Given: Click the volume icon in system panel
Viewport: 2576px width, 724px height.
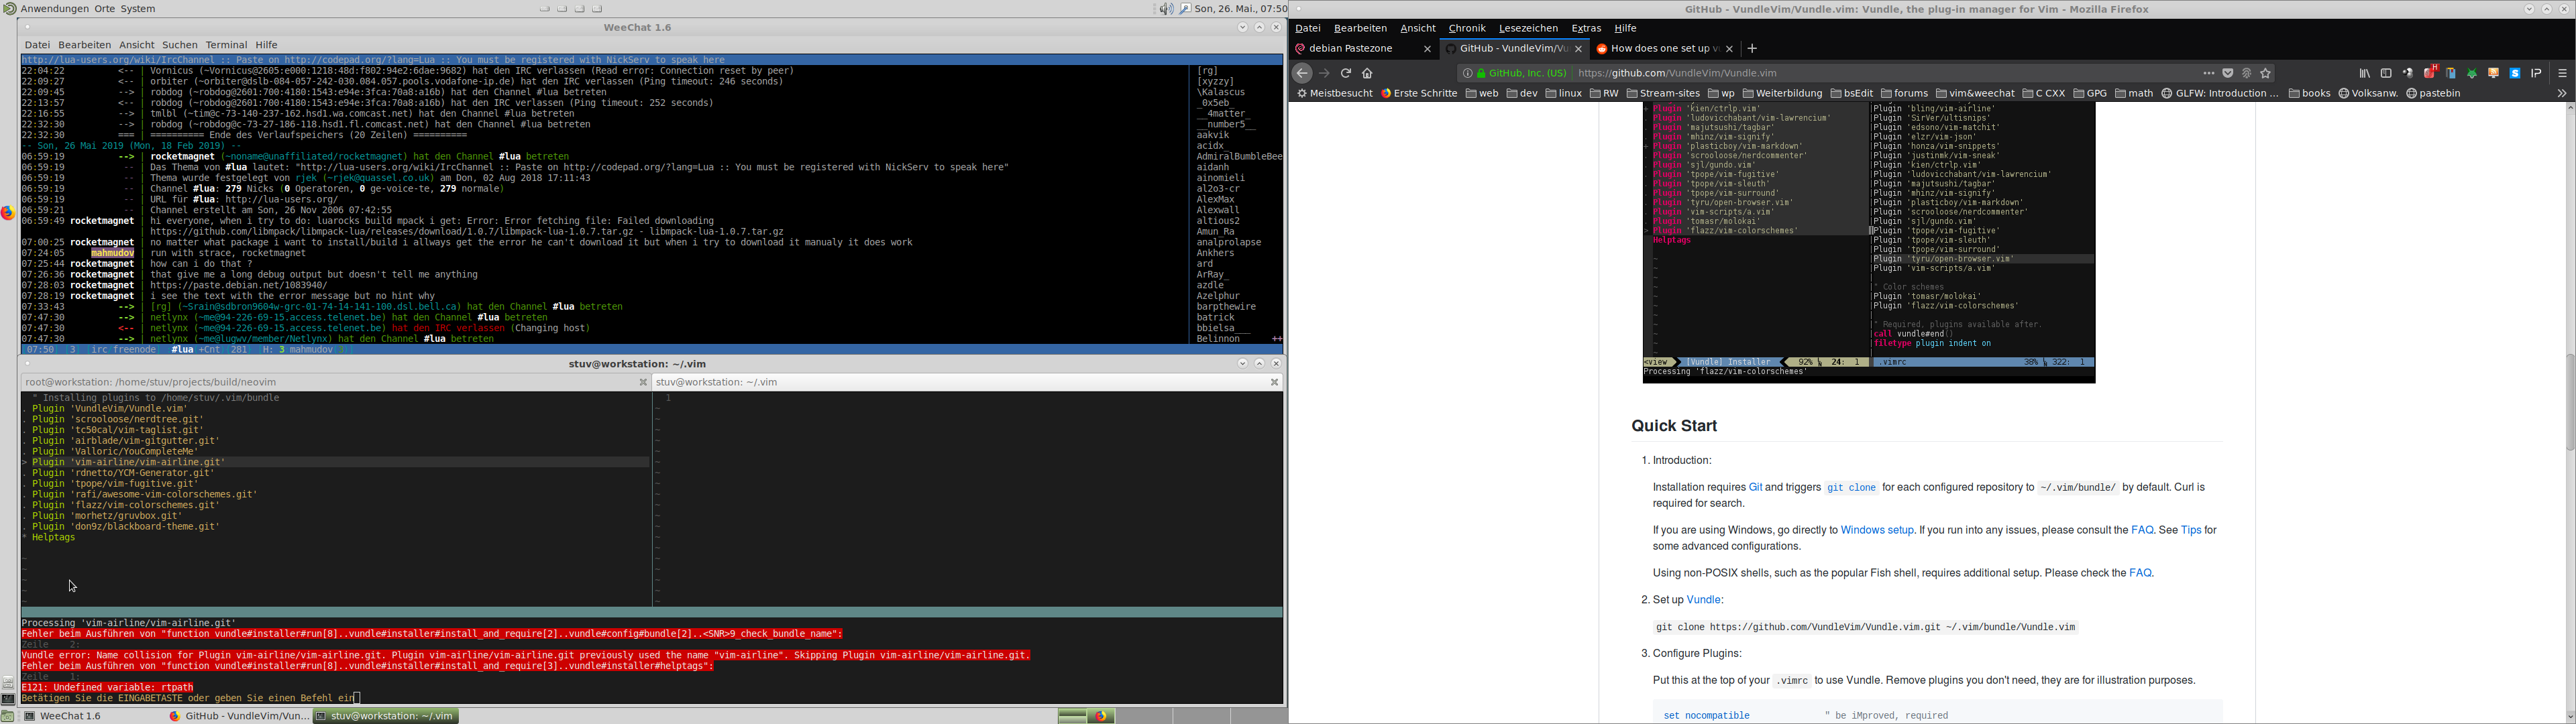Looking at the screenshot, I should point(1166,9).
